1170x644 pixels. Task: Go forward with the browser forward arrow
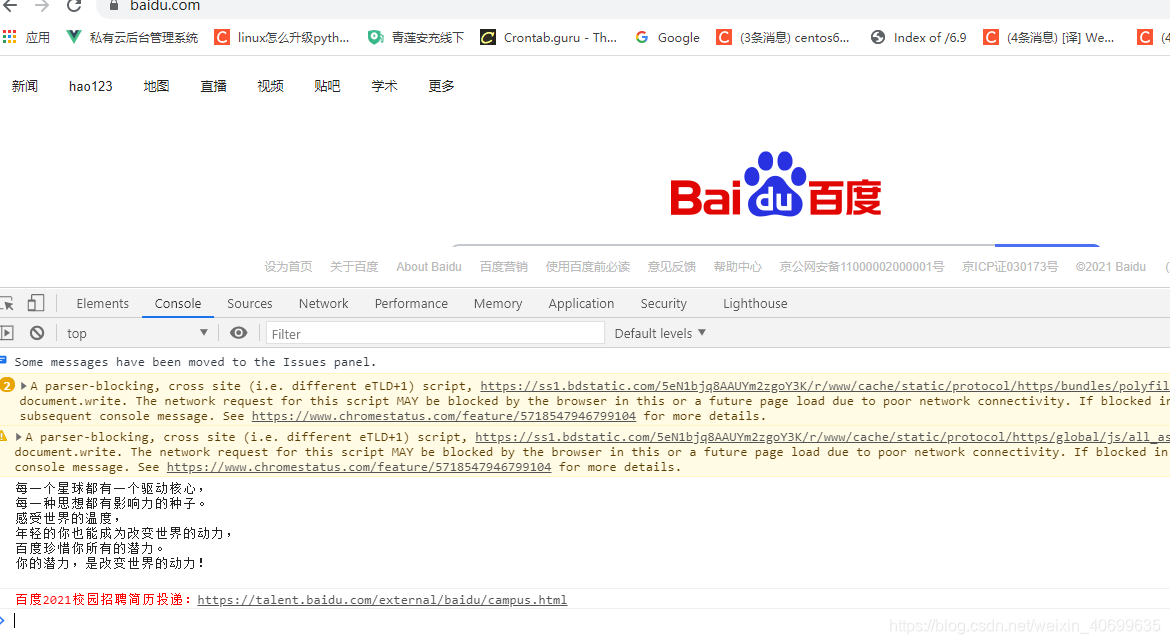[42, 6]
